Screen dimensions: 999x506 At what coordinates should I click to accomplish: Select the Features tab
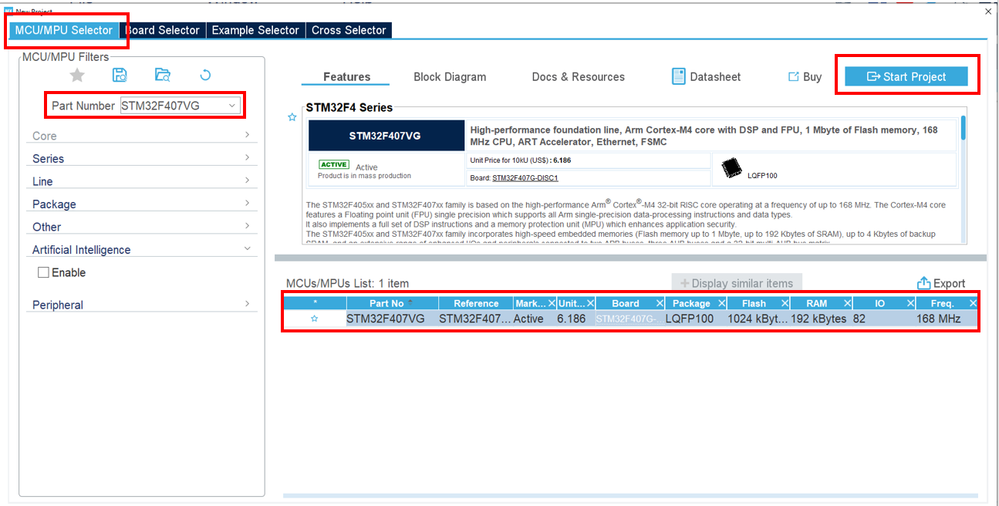pos(347,77)
